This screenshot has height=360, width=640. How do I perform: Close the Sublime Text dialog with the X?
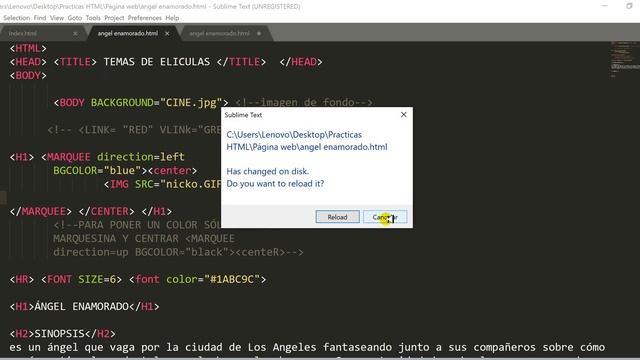click(404, 115)
